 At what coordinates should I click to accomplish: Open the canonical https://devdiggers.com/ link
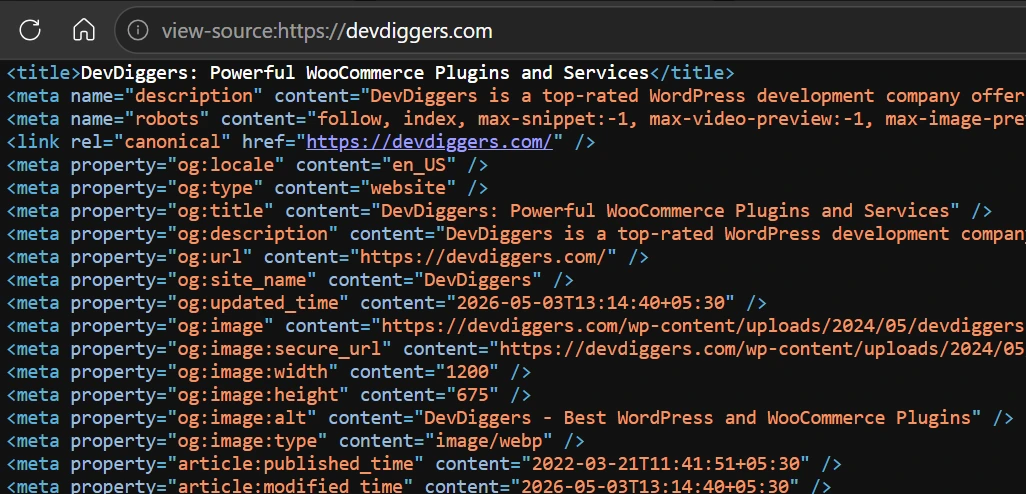pos(429,142)
